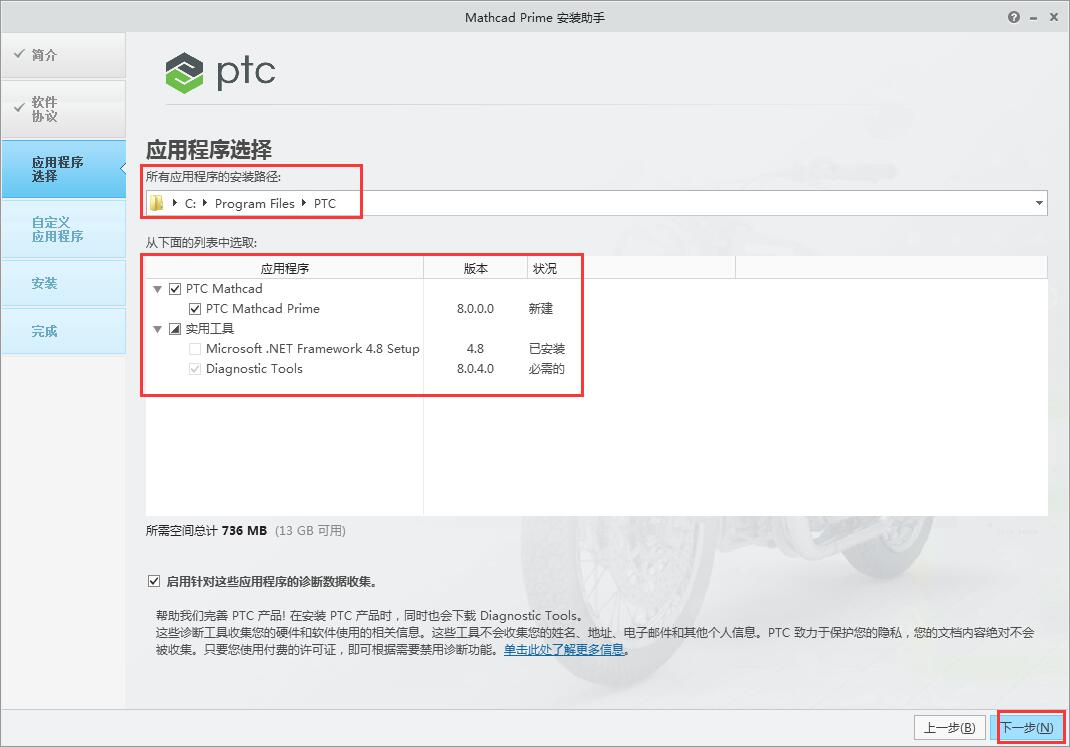Open 单击此处了解更多信息 link
The height and width of the screenshot is (747, 1070).
tap(564, 649)
